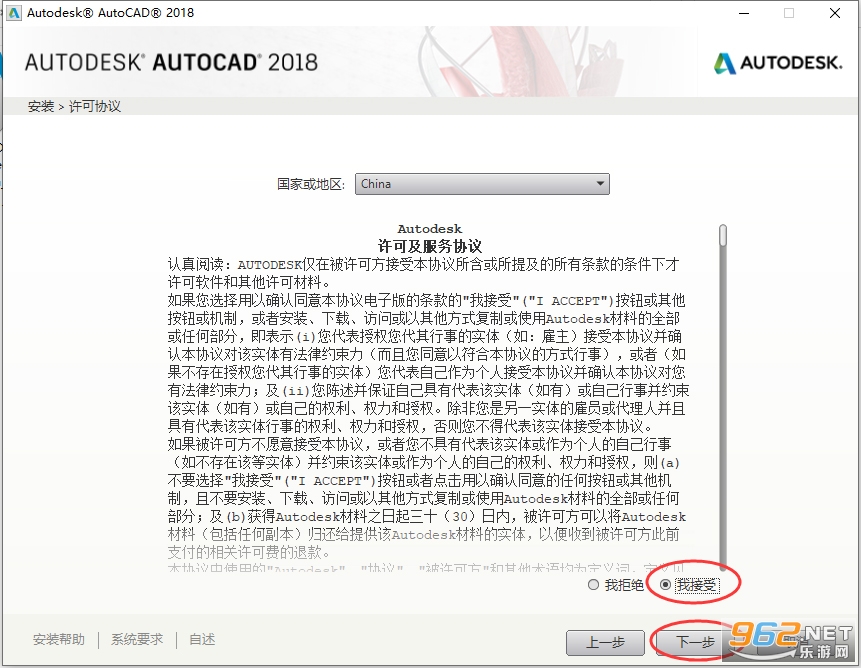Open the 安装帮助 installation help link
This screenshot has height=668, width=861.
pos(59,639)
